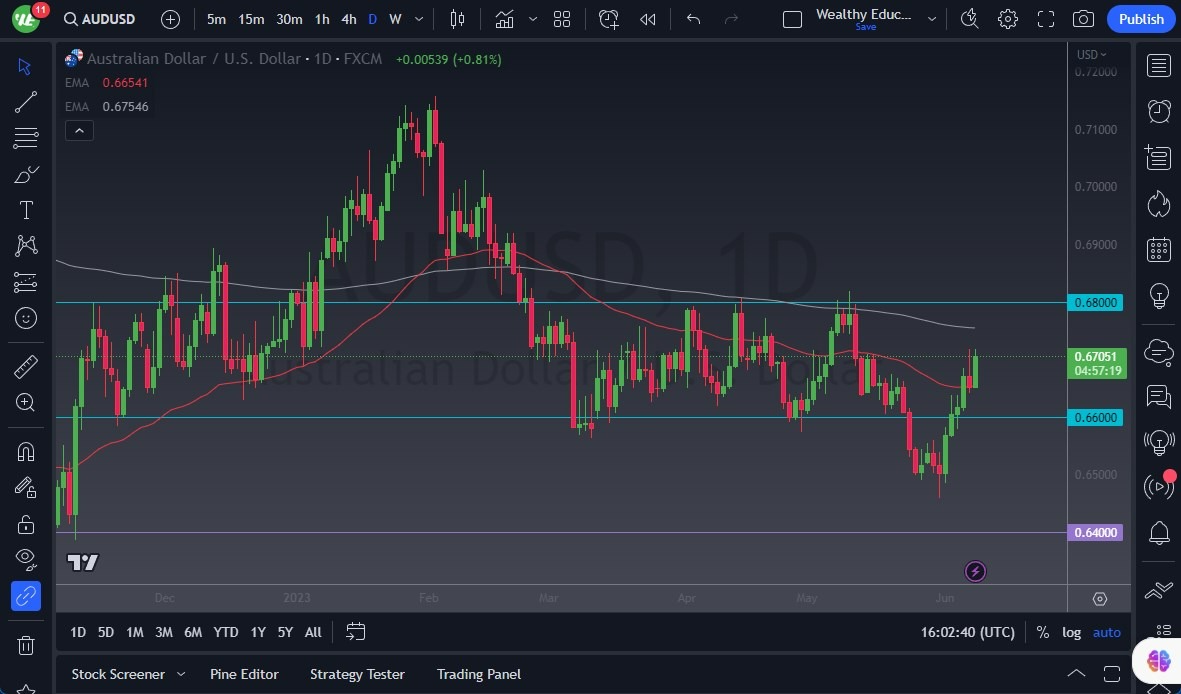Expand the timeframe intervals dropdown
The height and width of the screenshot is (694, 1181).
tap(418, 18)
